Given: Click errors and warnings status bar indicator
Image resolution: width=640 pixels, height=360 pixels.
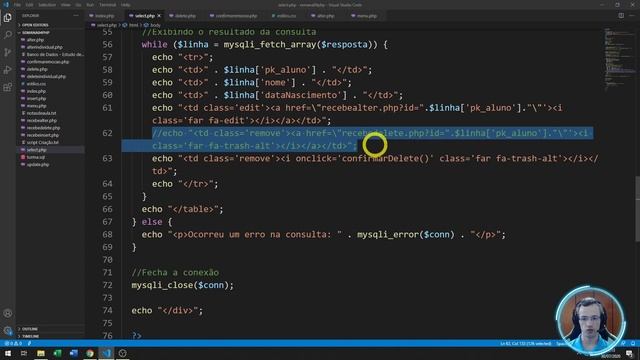Looking at the screenshot, I should pyautogui.click(x=13, y=344).
